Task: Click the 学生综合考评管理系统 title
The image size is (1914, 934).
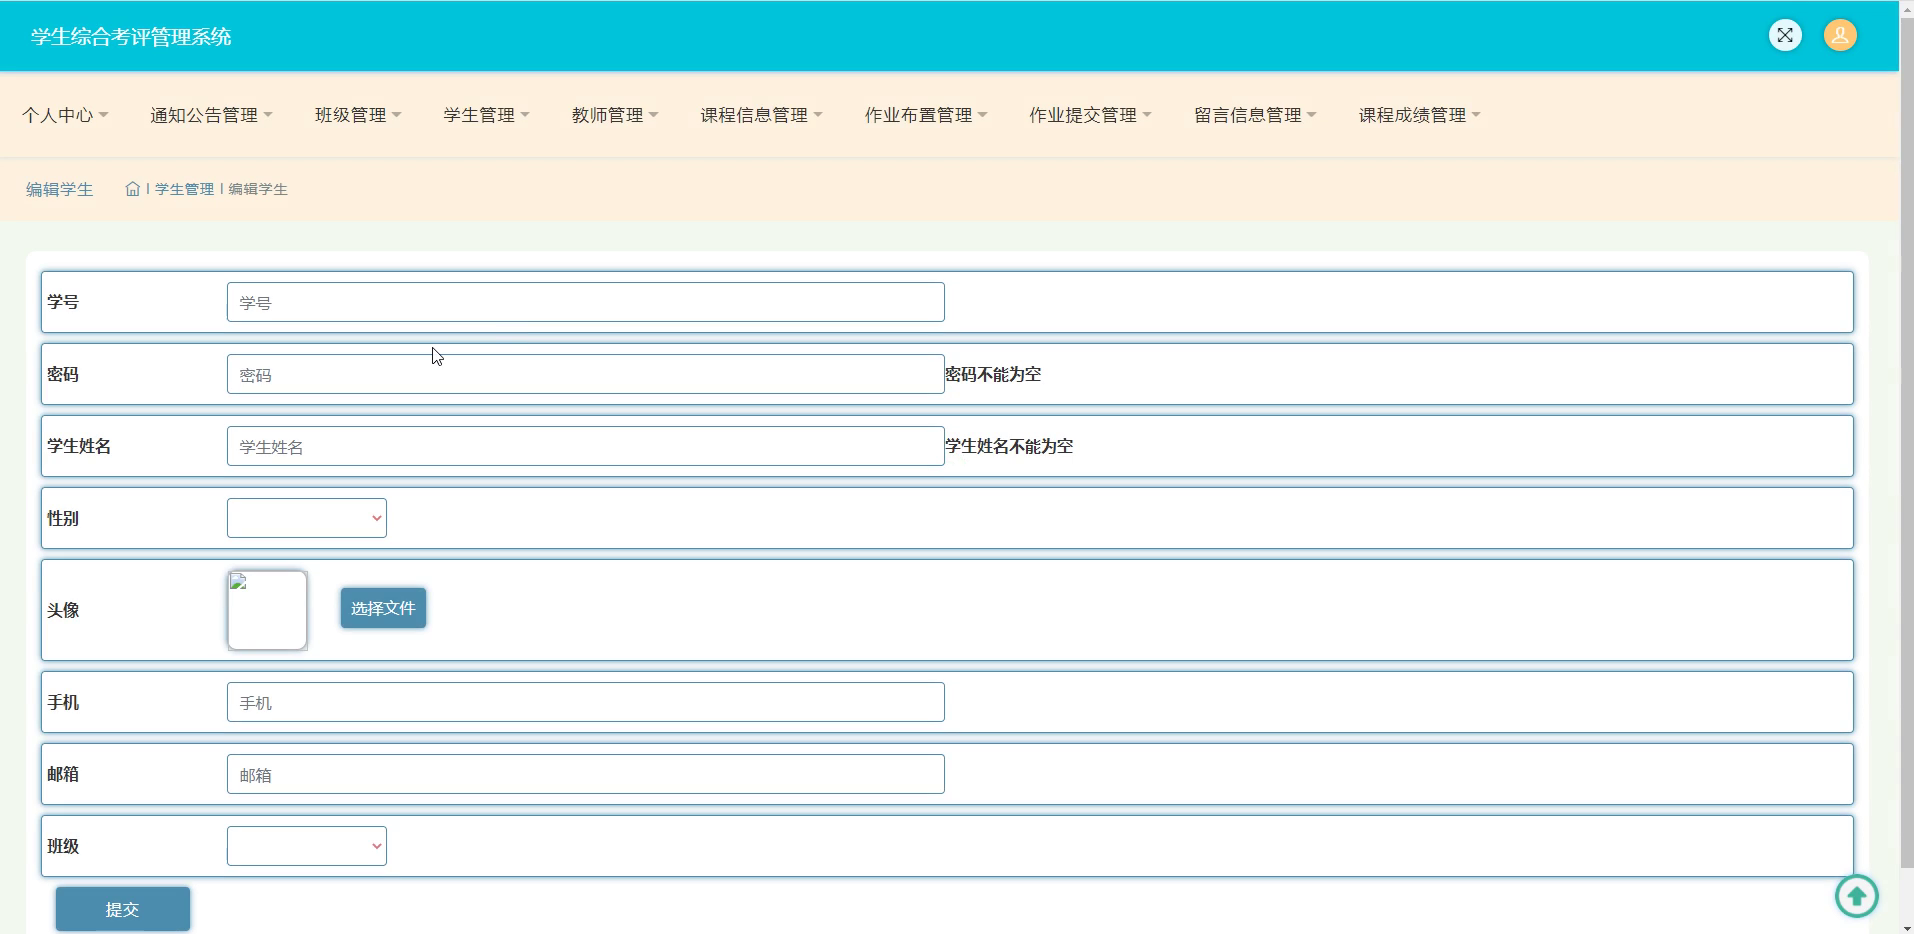Action: click(131, 37)
